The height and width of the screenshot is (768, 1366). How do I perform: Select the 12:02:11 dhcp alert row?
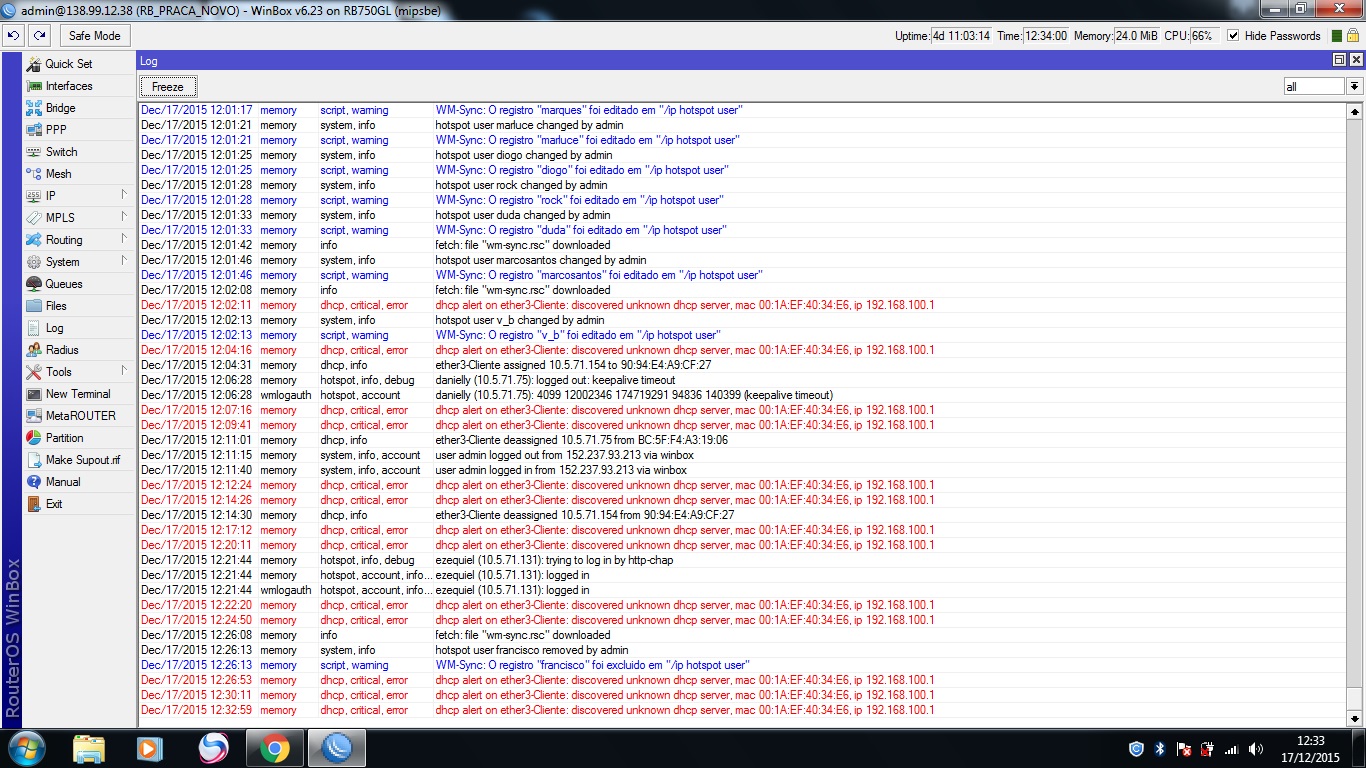742,305
